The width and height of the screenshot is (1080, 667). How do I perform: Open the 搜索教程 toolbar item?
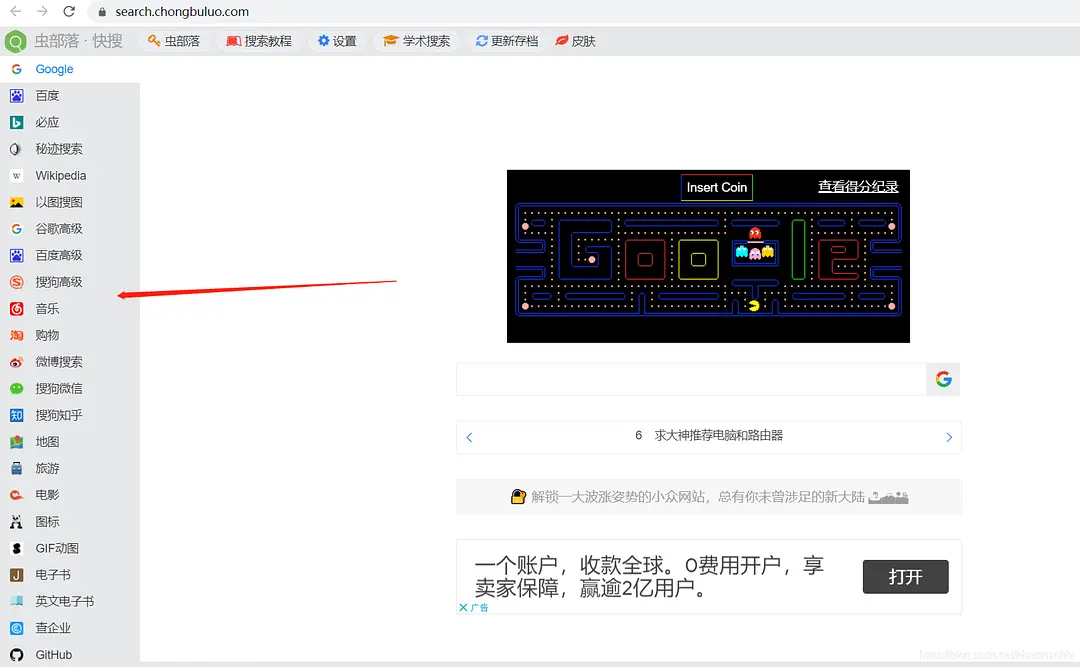tap(259, 41)
